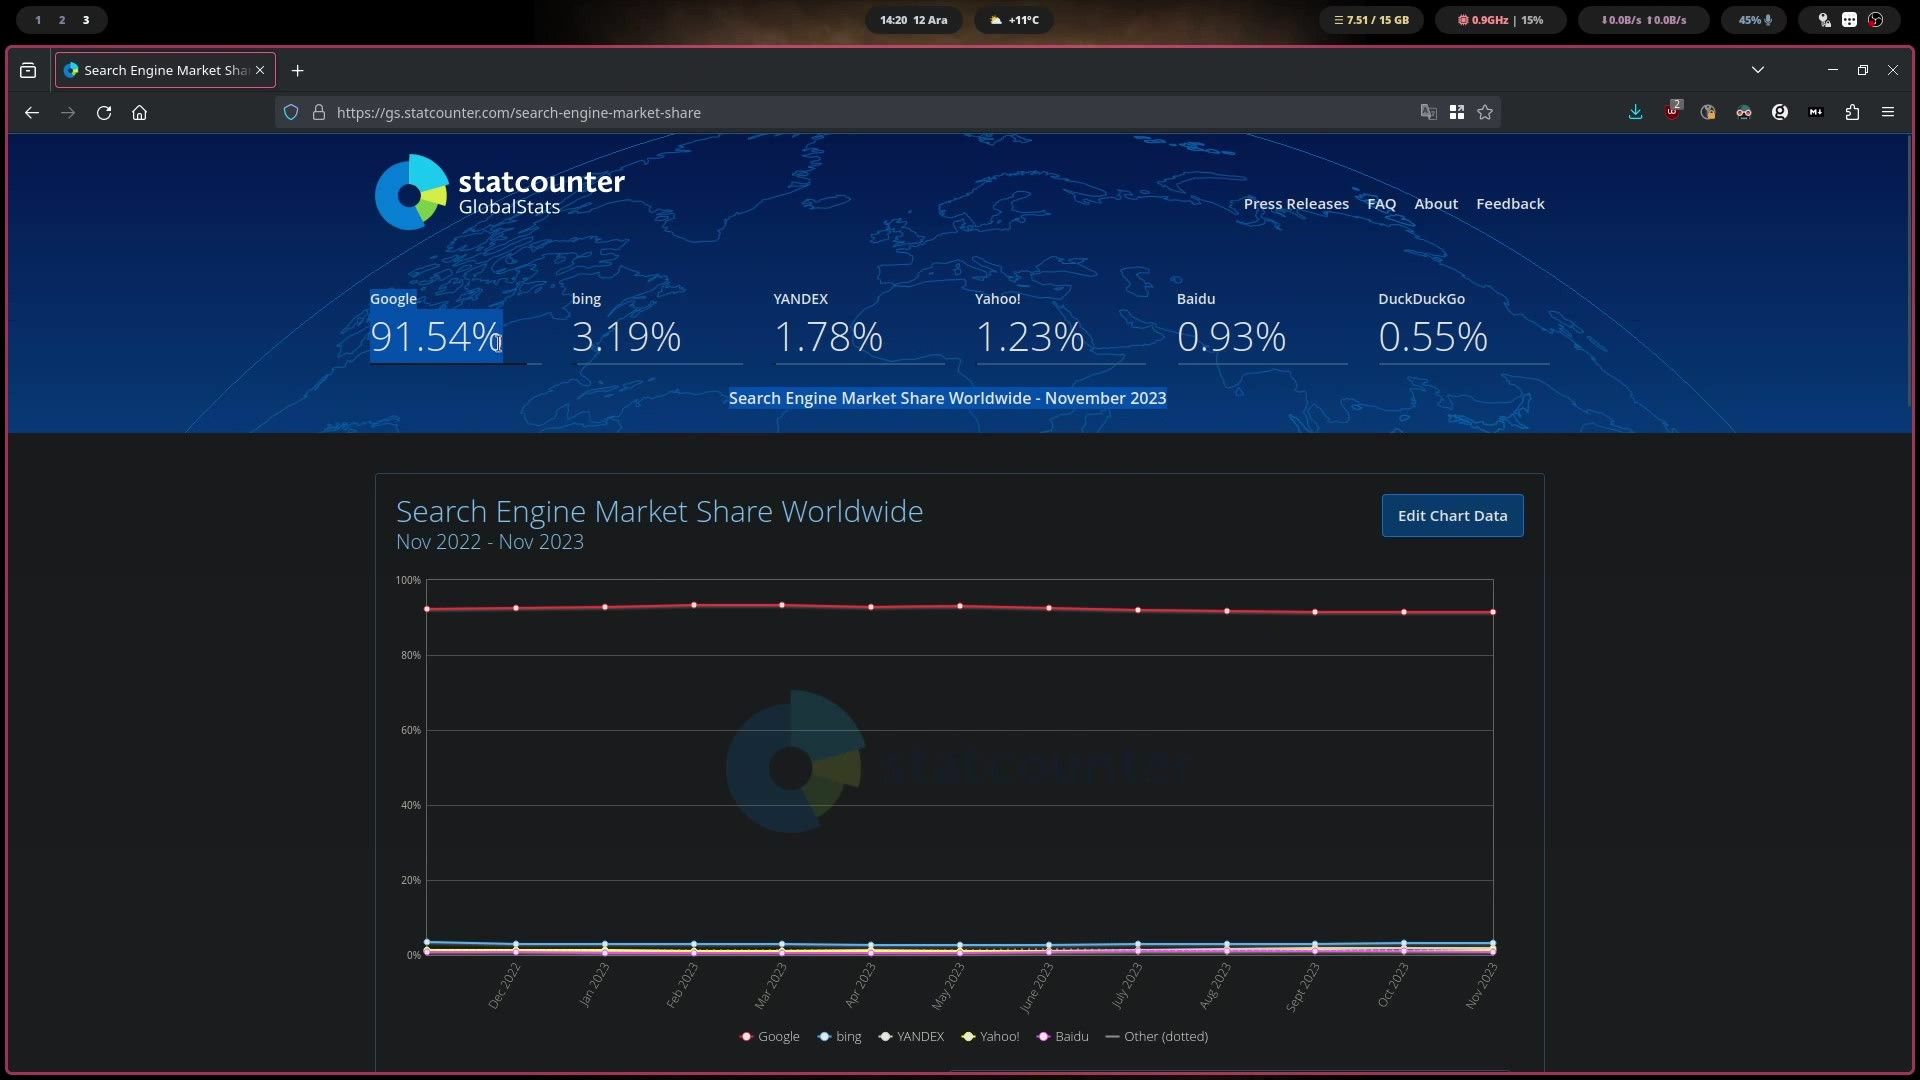Click the statcounter GlobalStats logo
1920x1080 pixels.
pos(500,192)
